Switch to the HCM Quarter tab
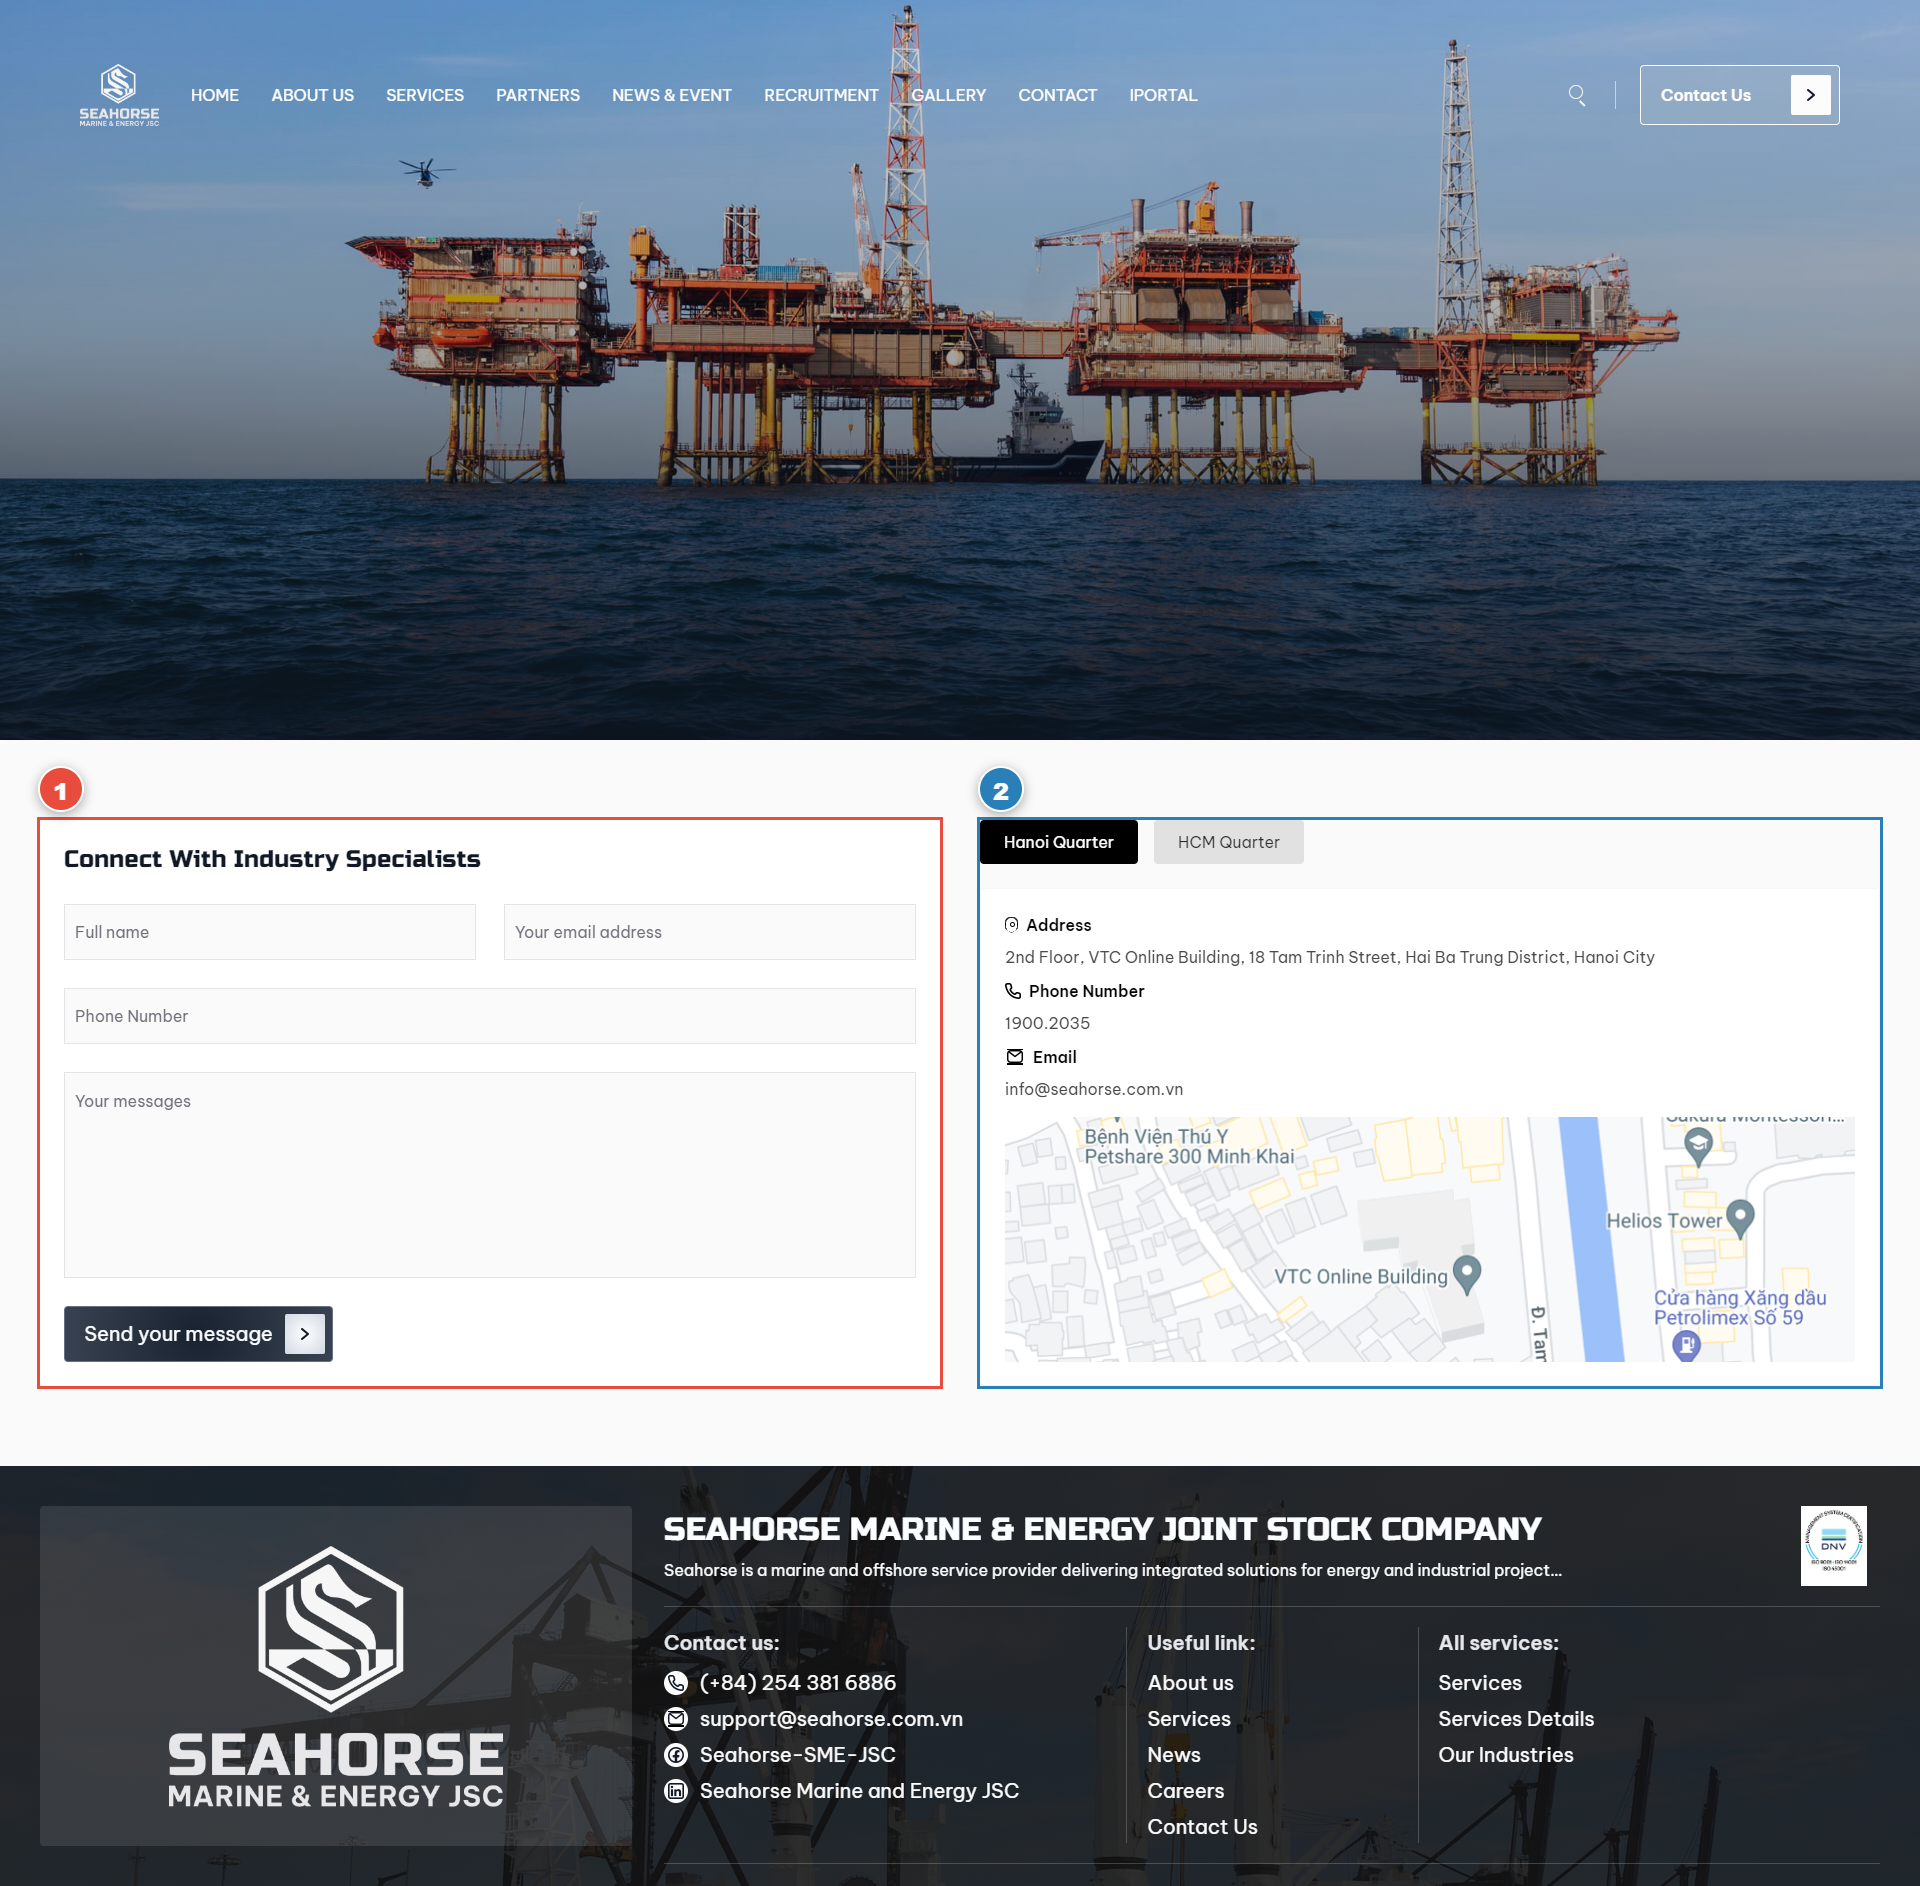This screenshot has width=1920, height=1886. 1229,842
